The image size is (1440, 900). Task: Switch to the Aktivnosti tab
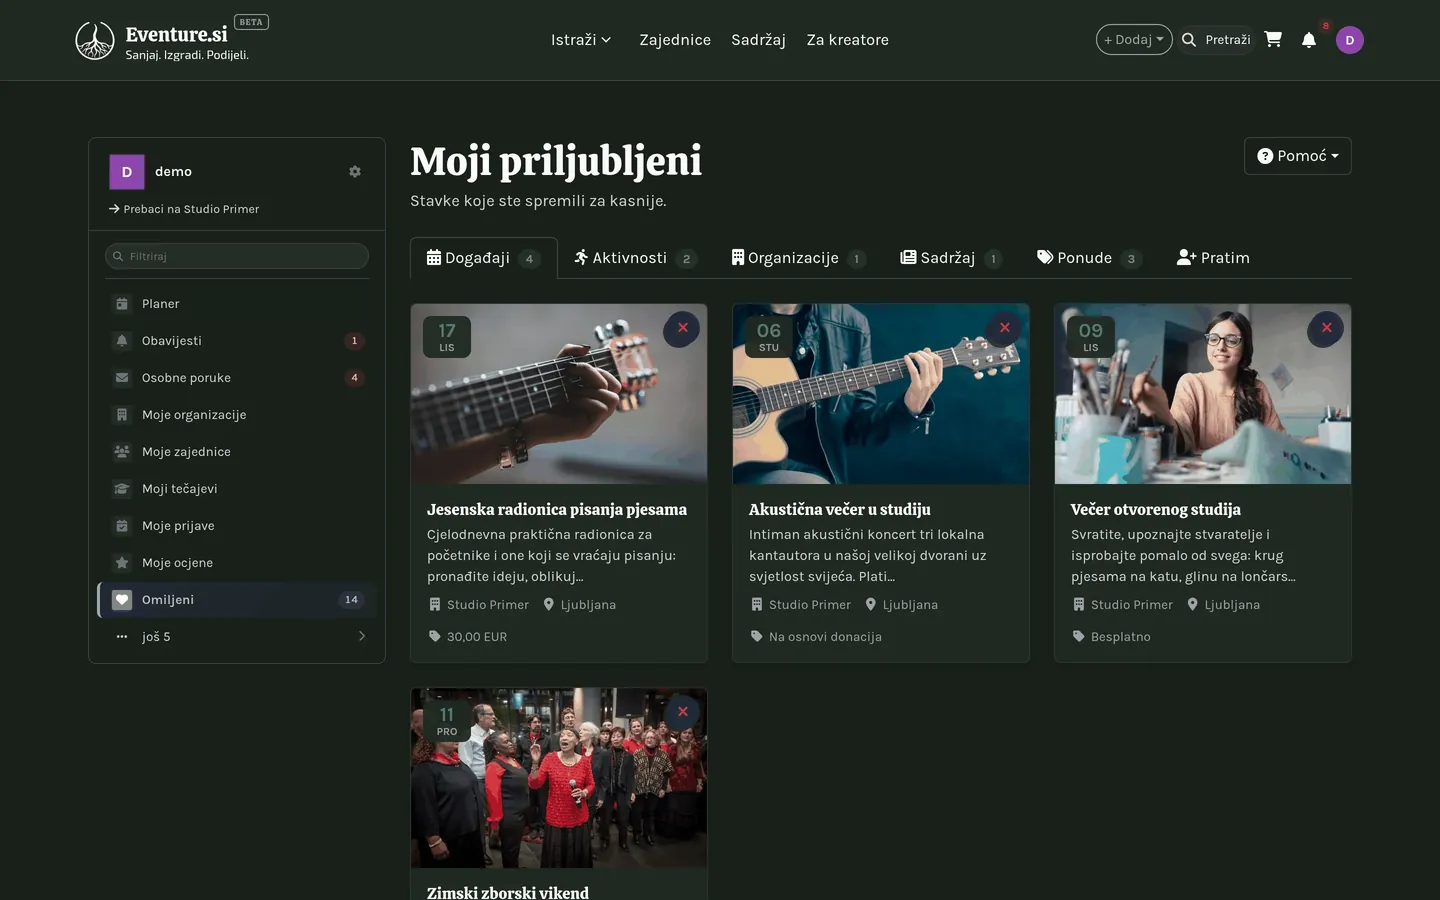(636, 258)
